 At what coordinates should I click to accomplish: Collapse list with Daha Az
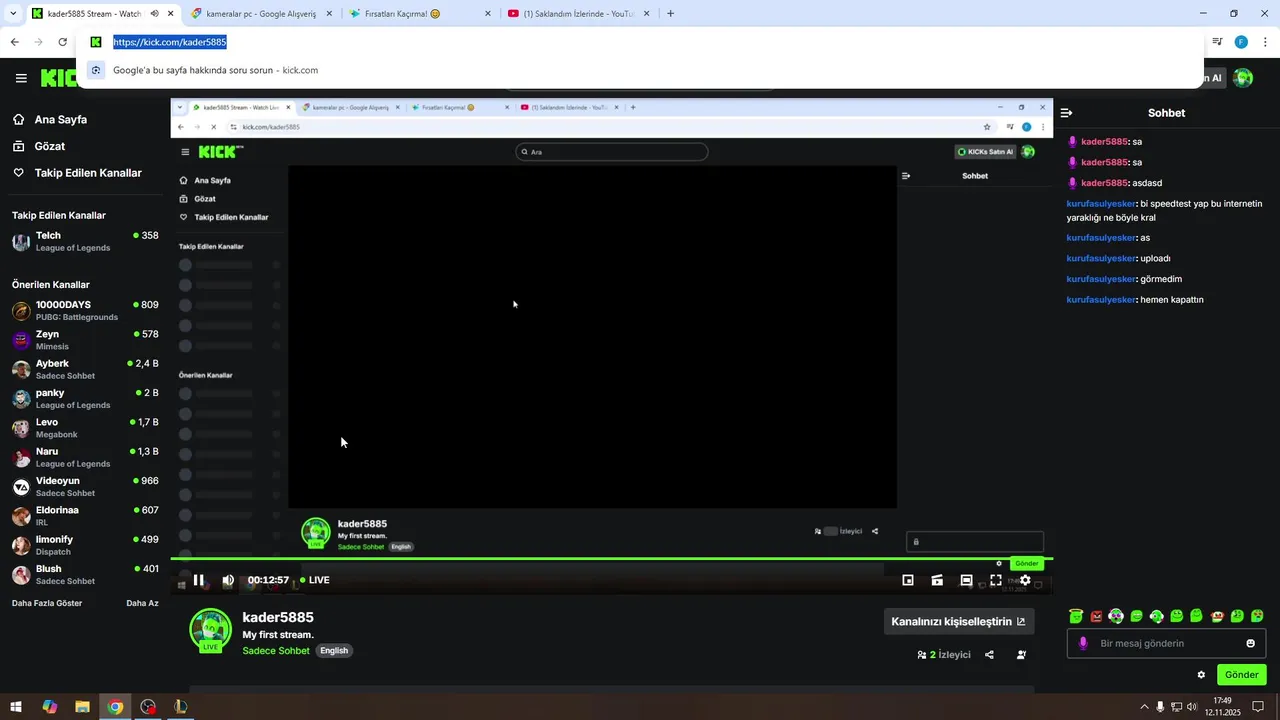142,603
